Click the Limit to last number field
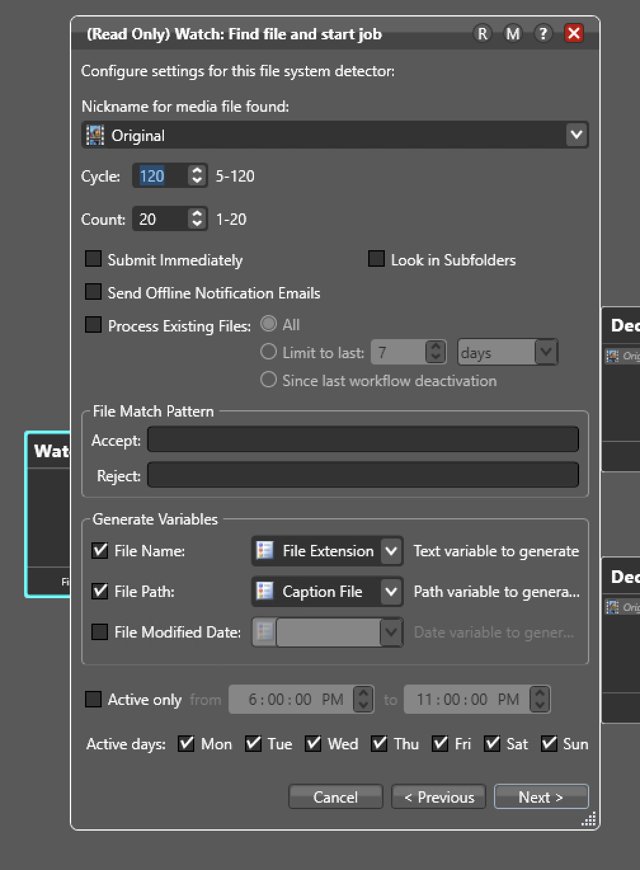 (x=398, y=352)
